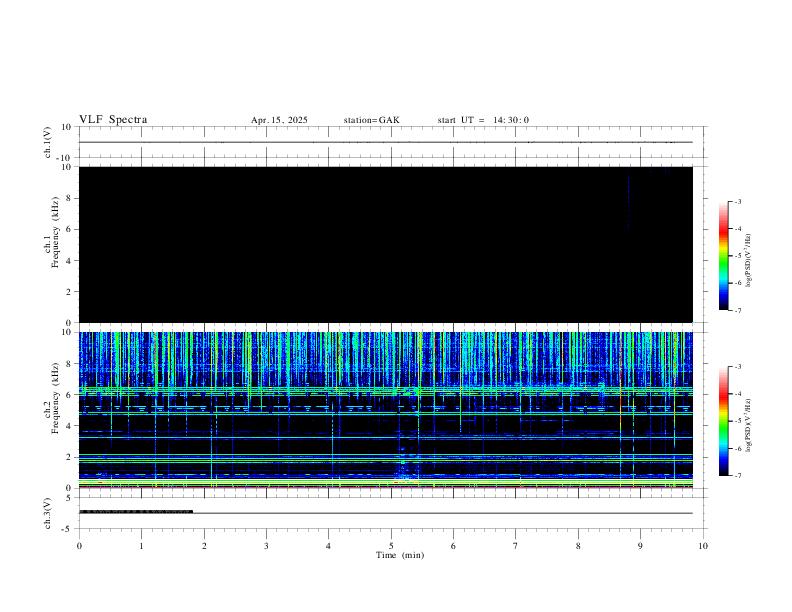Screen dimensions: 792x612
Task: Click the VLF Spectra title text
Action: [x=113, y=120]
